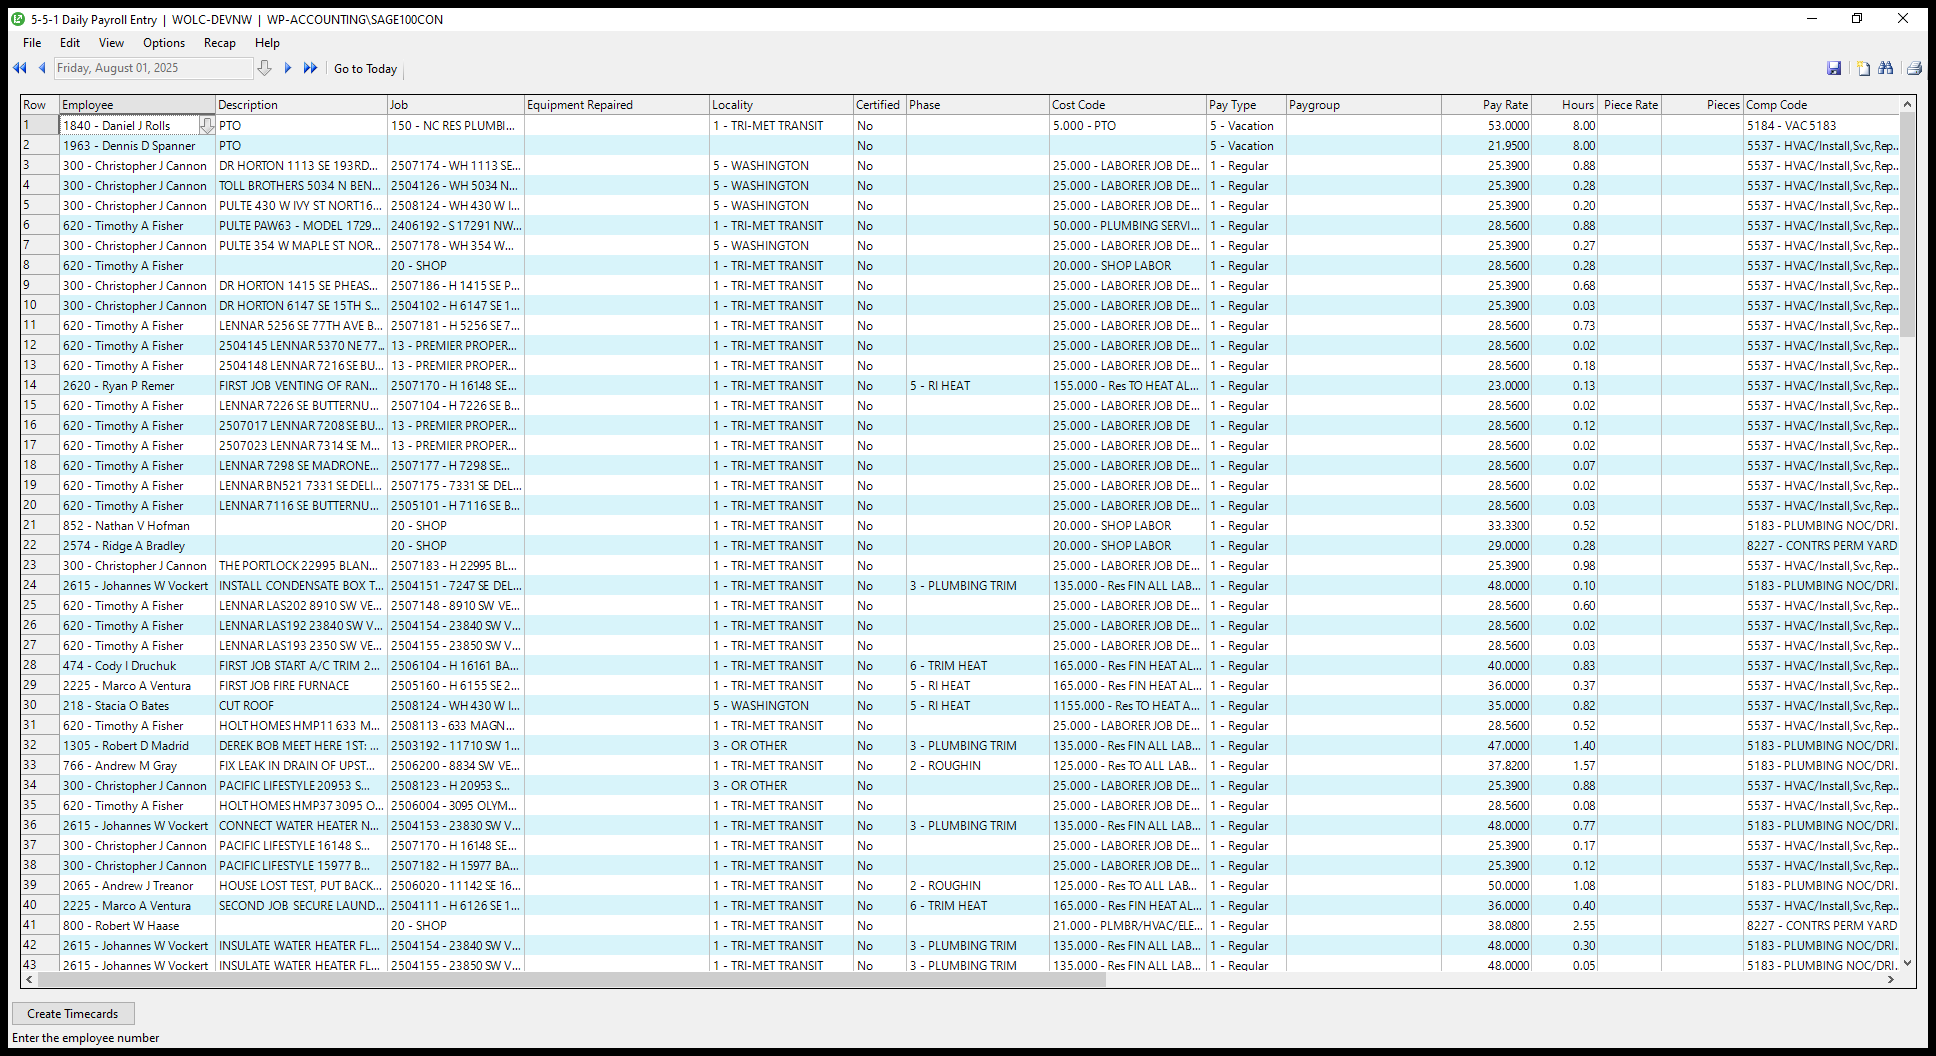Click the printer icon
This screenshot has height=1056, width=1936.
coord(1914,68)
